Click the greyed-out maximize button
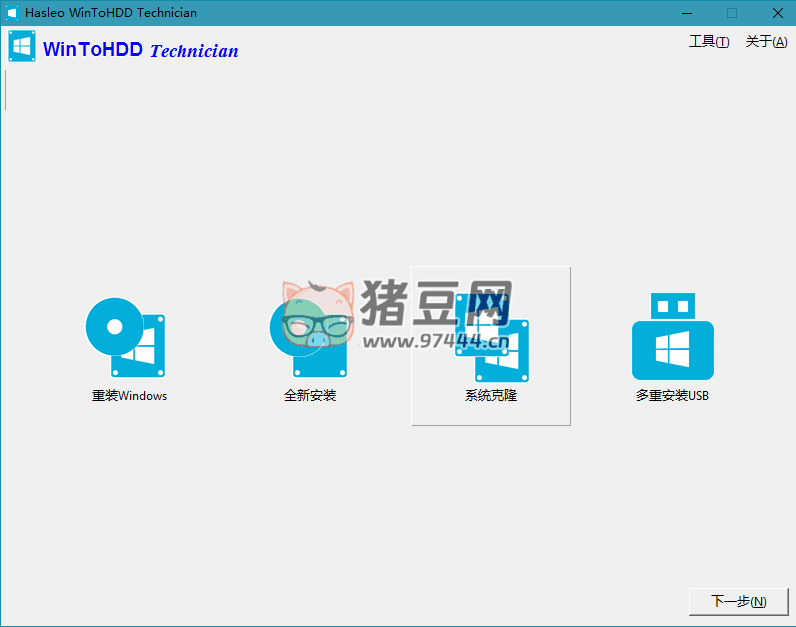The height and width of the screenshot is (627, 796). pyautogui.click(x=731, y=13)
